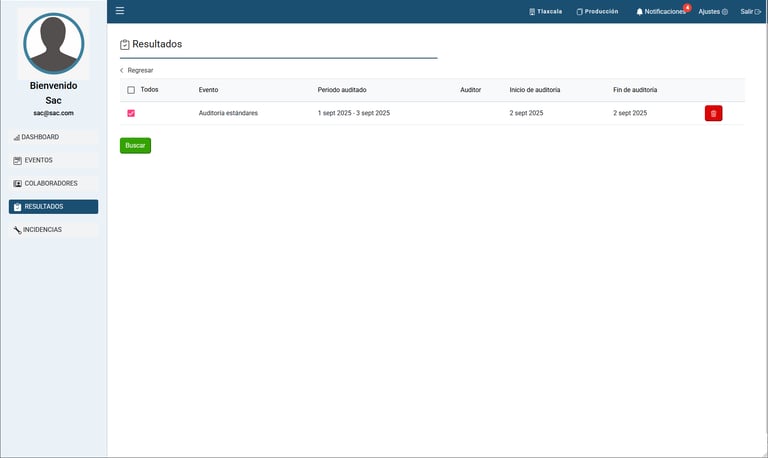Image resolution: width=768 pixels, height=458 pixels.
Task: Click the green Buscar button
Action: pyautogui.click(x=135, y=145)
